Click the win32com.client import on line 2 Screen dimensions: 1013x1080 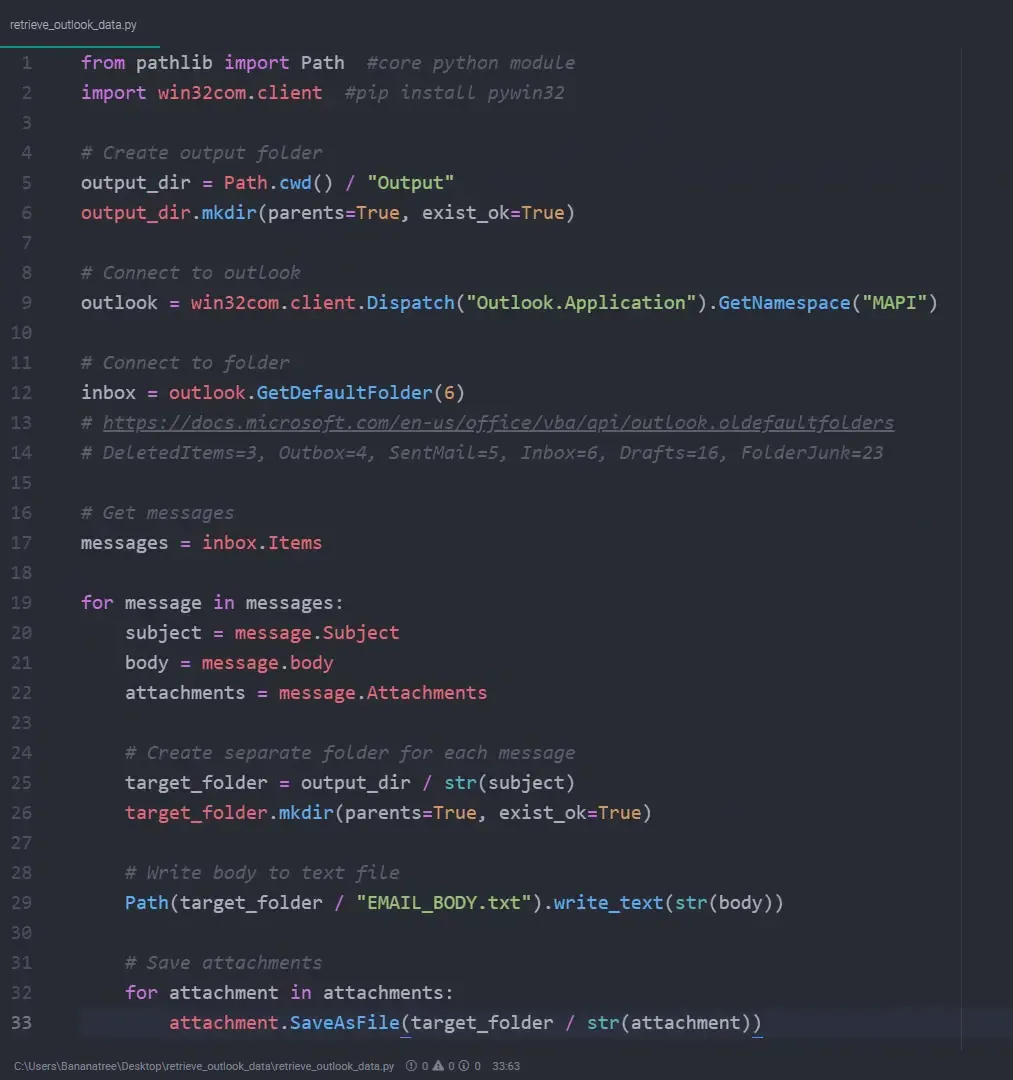tap(240, 93)
